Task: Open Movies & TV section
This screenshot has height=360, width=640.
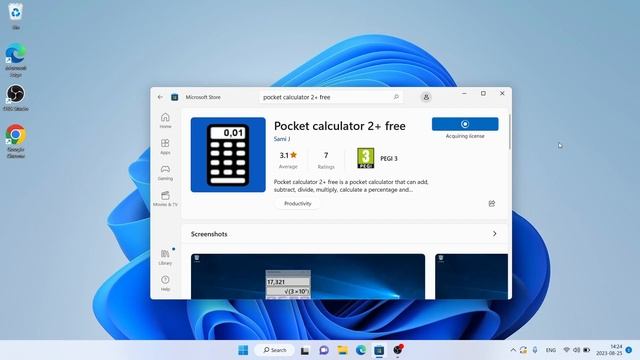Action: tap(165, 199)
